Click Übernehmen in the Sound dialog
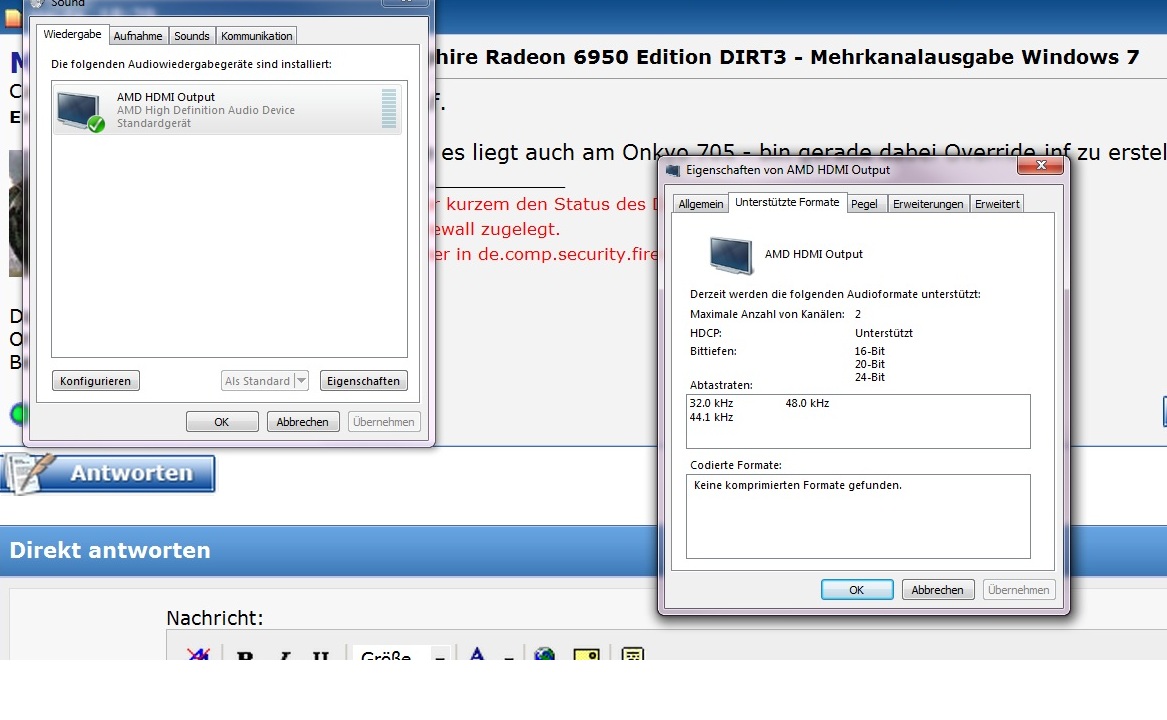The height and width of the screenshot is (720, 1167). (x=383, y=421)
